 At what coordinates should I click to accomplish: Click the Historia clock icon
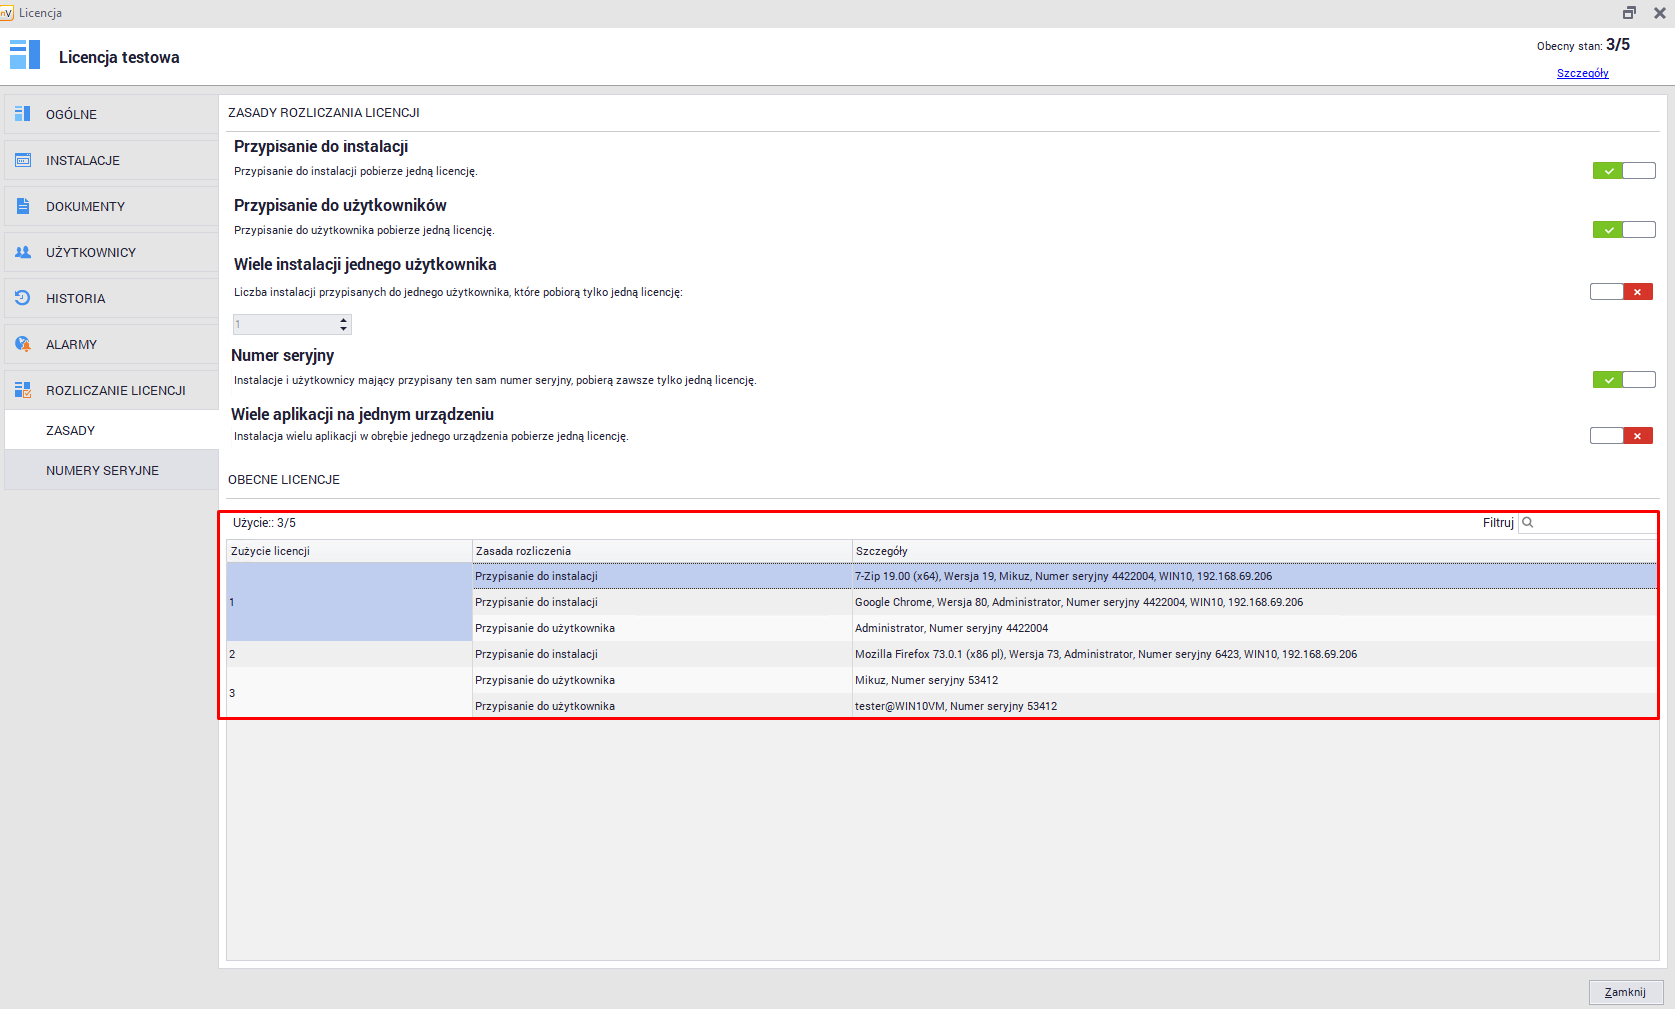23,298
